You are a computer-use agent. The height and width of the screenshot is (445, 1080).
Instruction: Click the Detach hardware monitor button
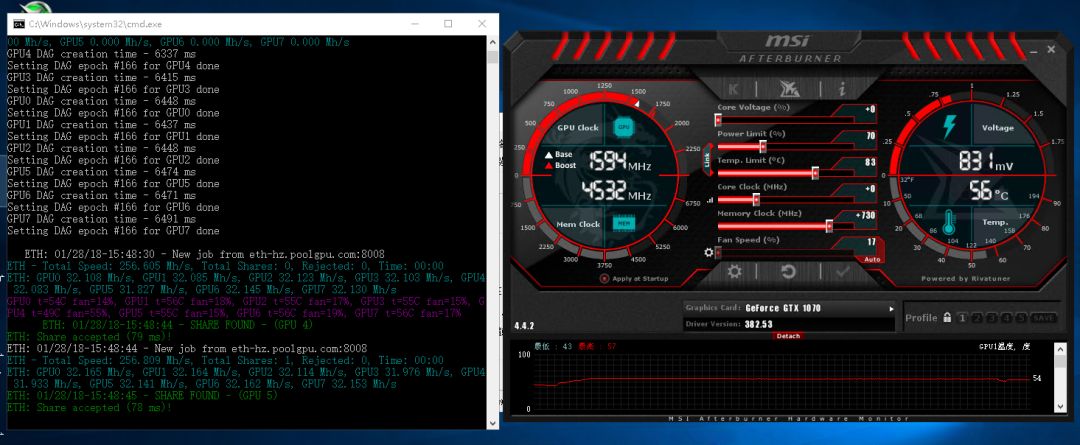coord(788,336)
